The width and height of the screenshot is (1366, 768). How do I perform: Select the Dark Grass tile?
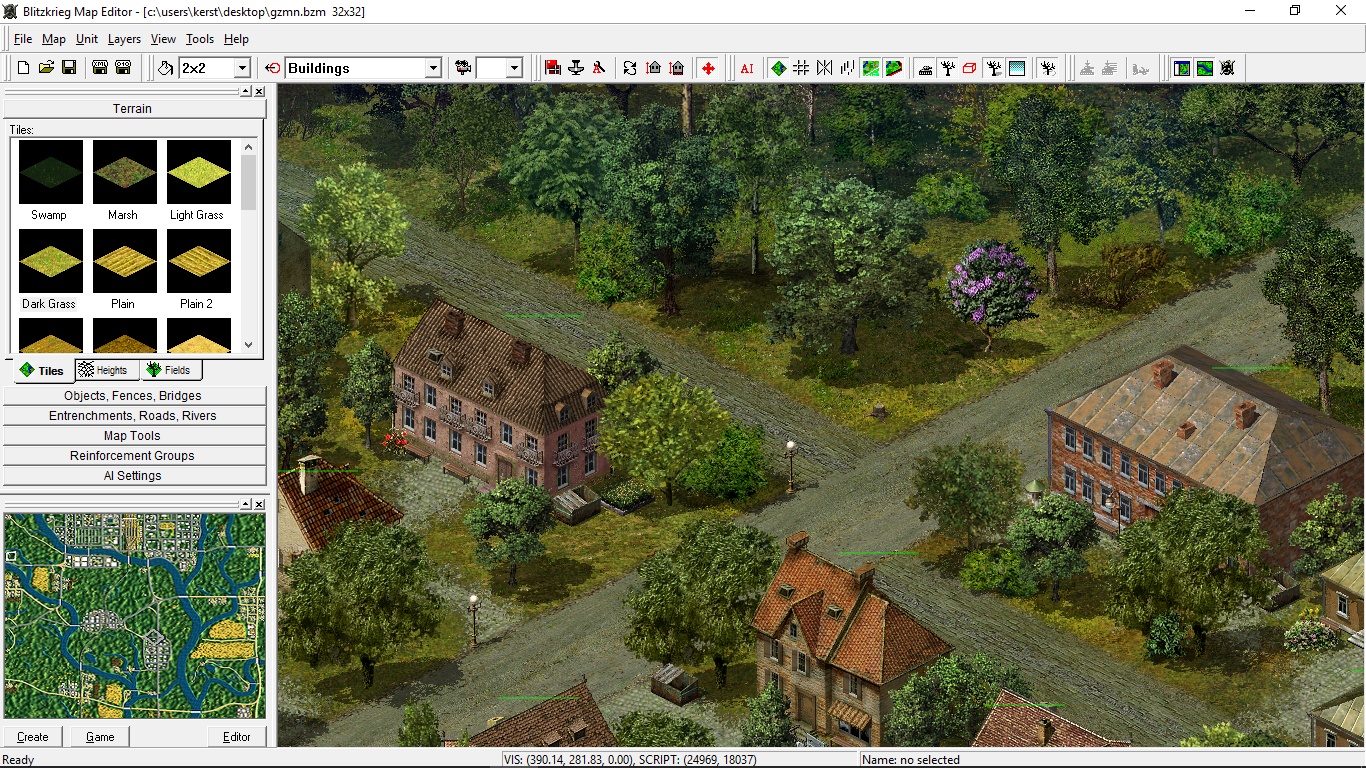pyautogui.click(x=50, y=261)
